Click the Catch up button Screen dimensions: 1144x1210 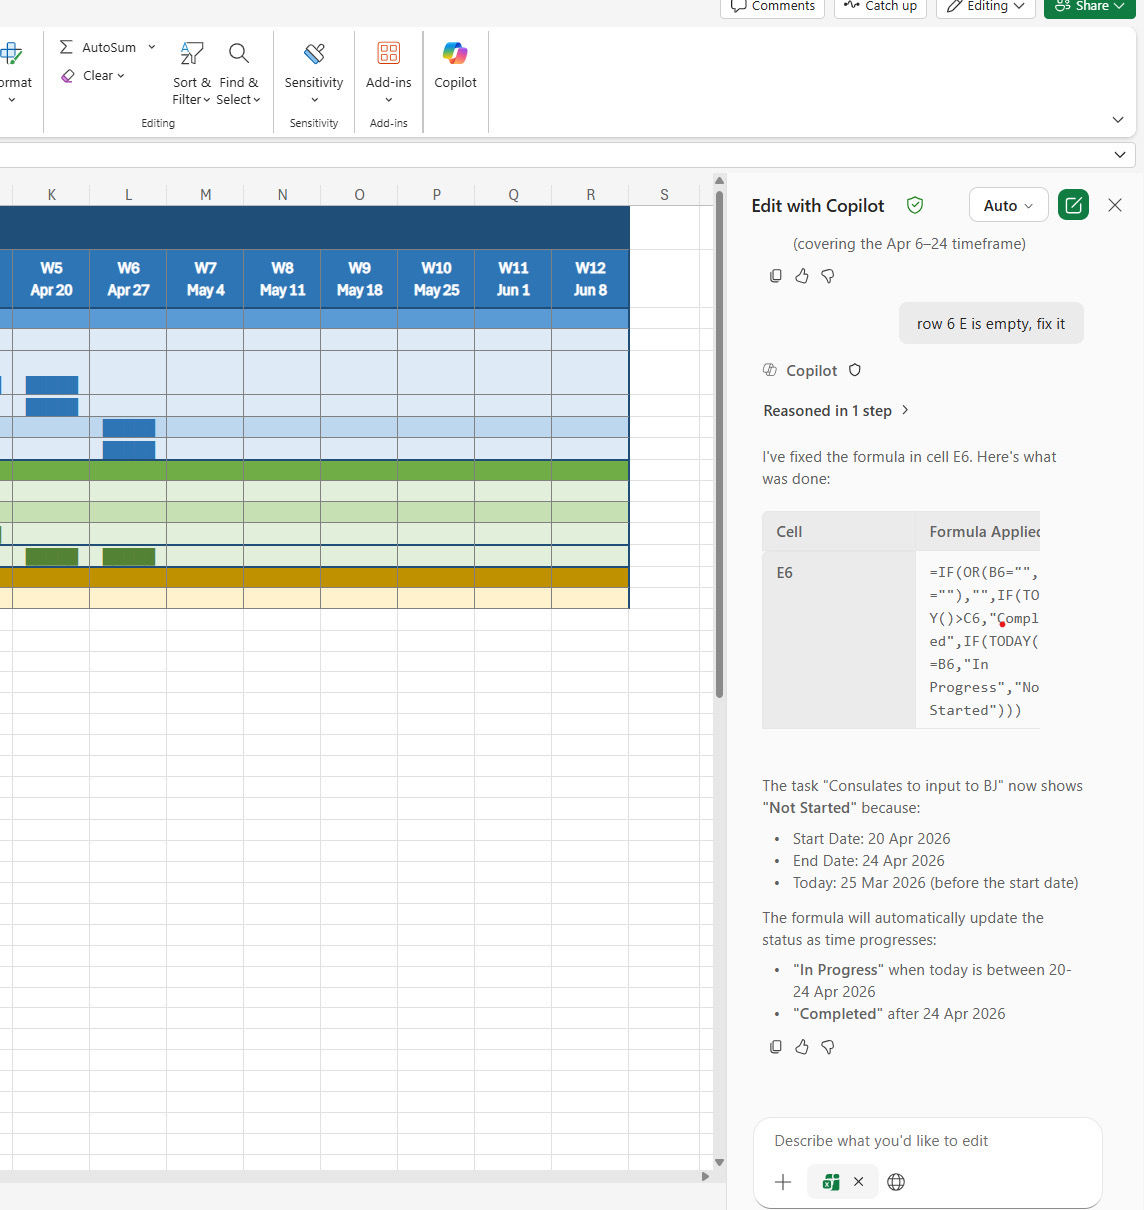point(880,7)
